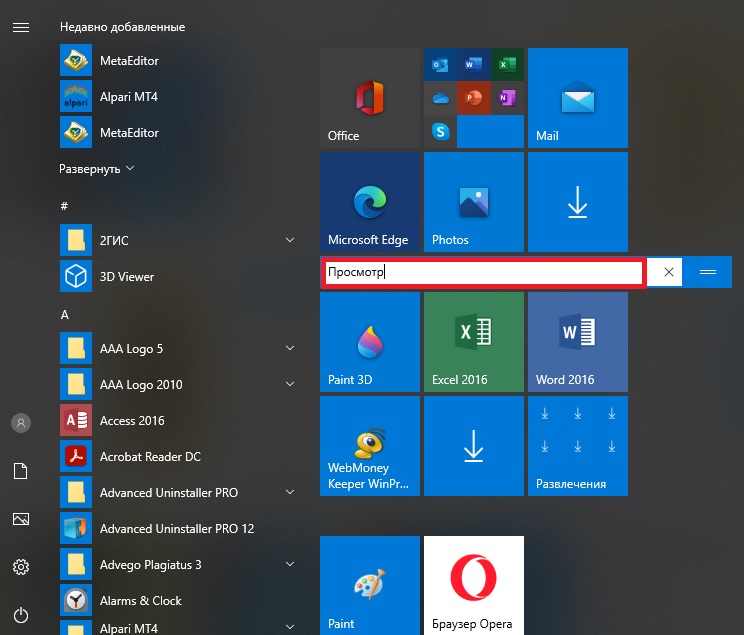Launch Advanced Uninstaller PRO 12
The image size is (744, 635).
point(178,529)
